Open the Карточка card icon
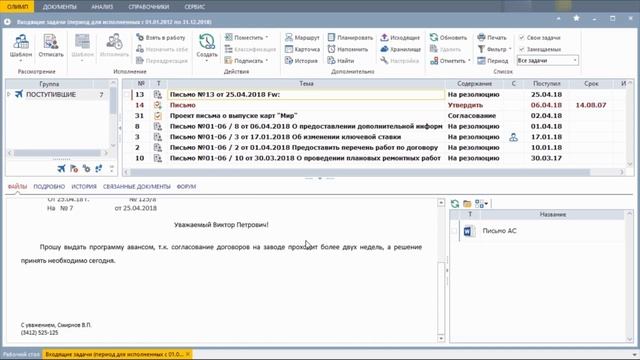640x360 pixels. tap(289, 49)
